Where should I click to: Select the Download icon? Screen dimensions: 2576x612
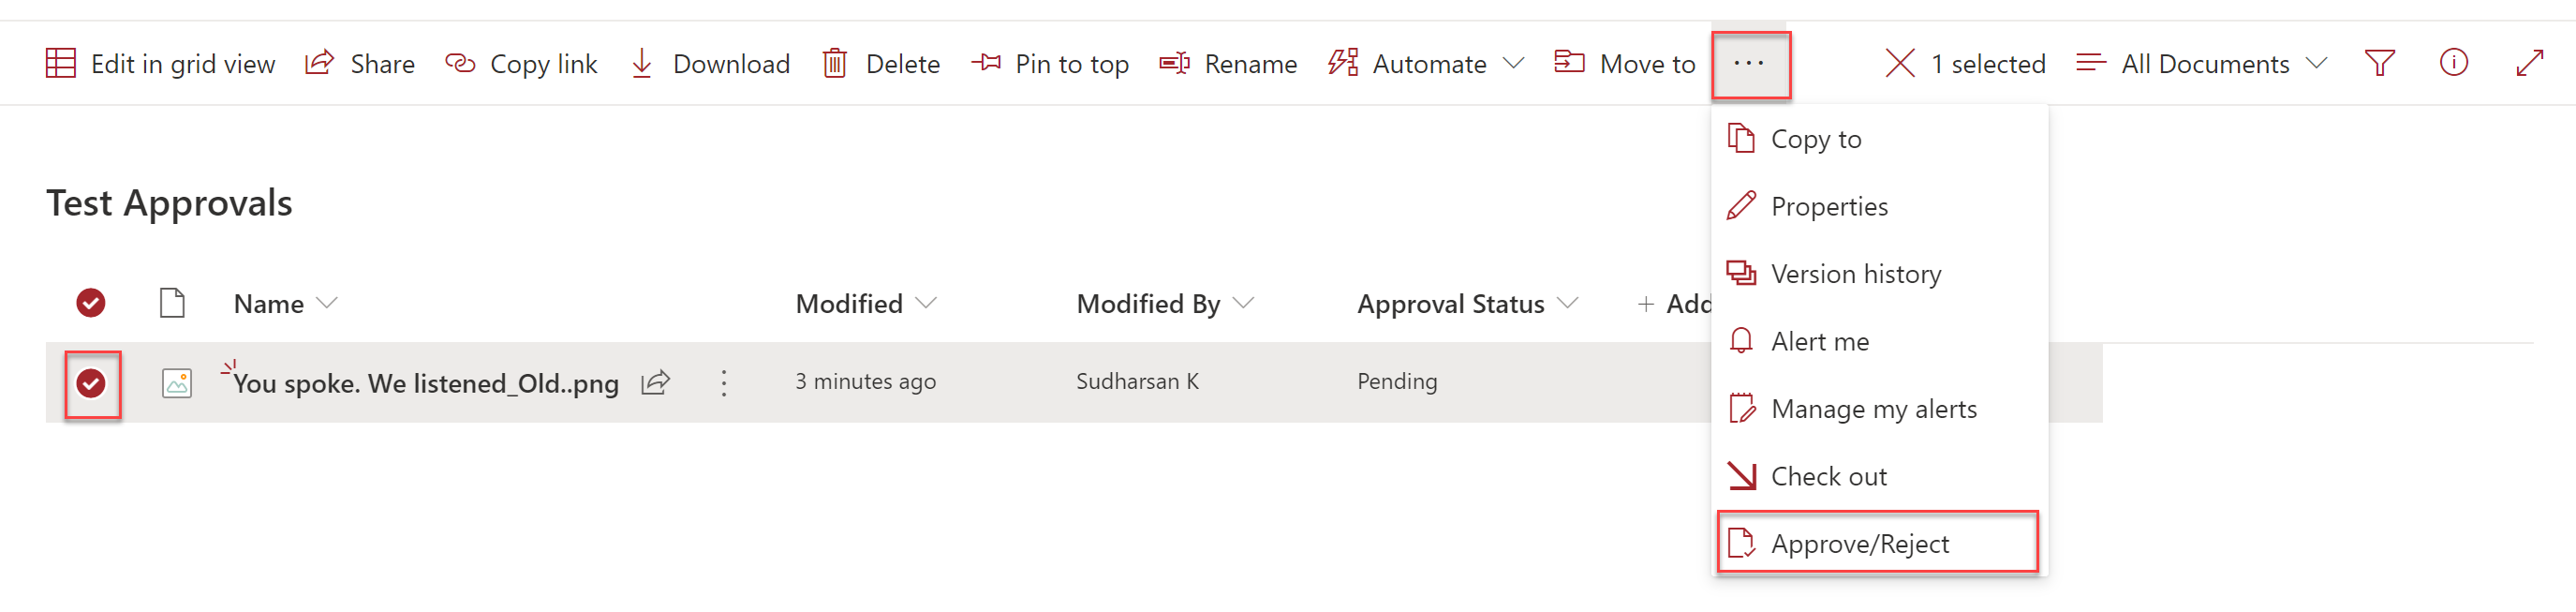click(x=641, y=62)
